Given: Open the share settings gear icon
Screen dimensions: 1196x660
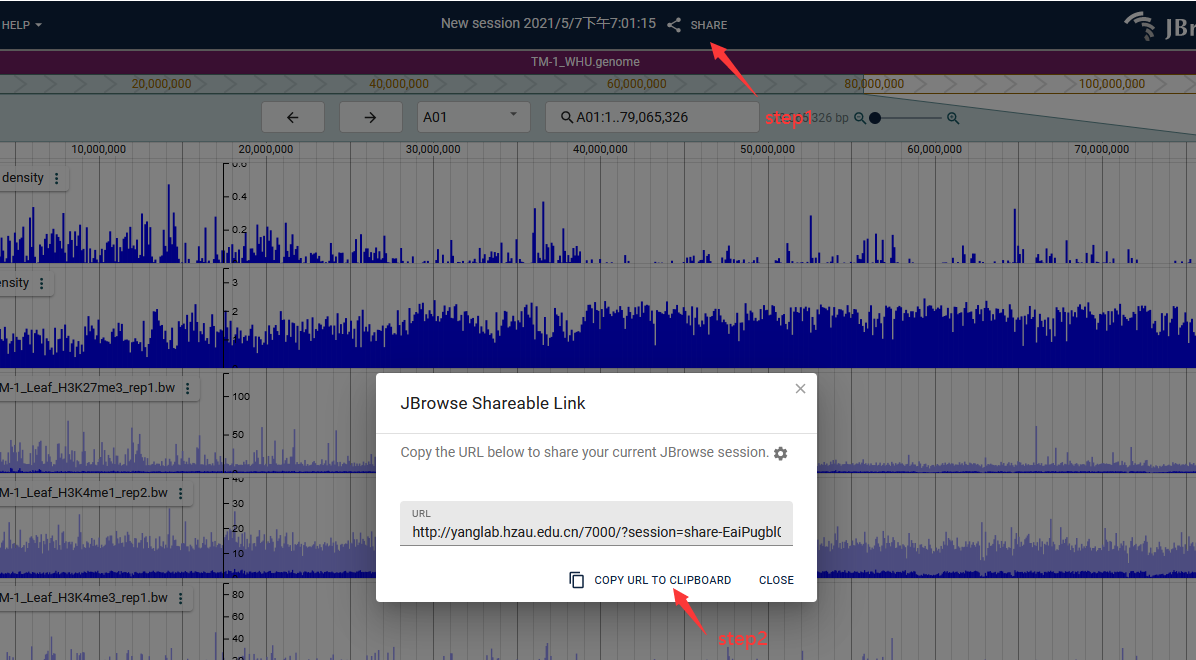Looking at the screenshot, I should [x=780, y=453].
